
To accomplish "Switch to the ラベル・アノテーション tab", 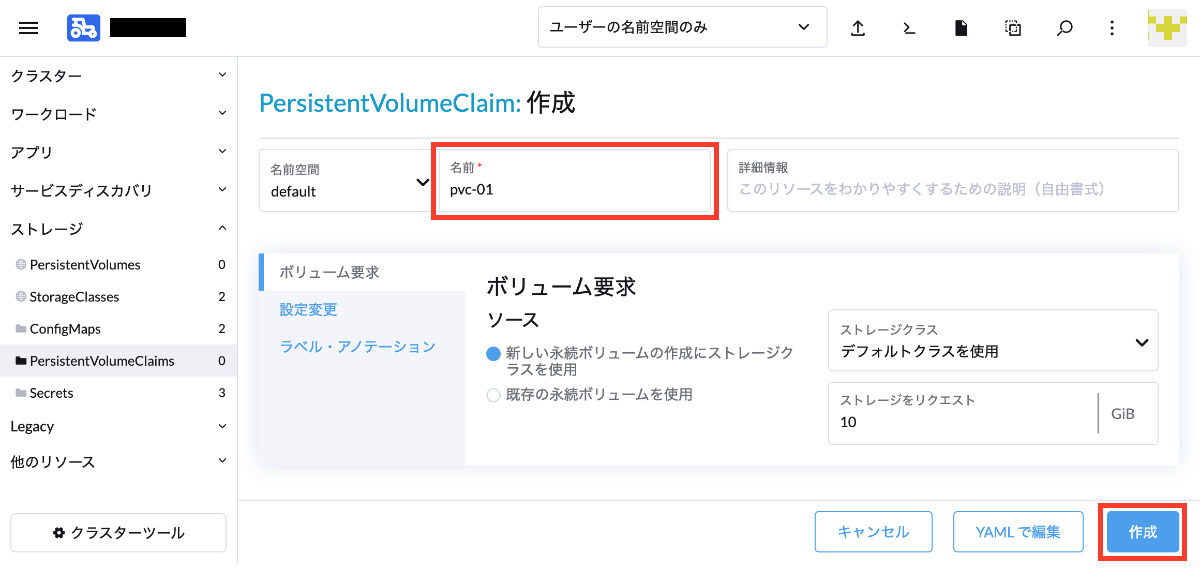I will coord(358,346).
